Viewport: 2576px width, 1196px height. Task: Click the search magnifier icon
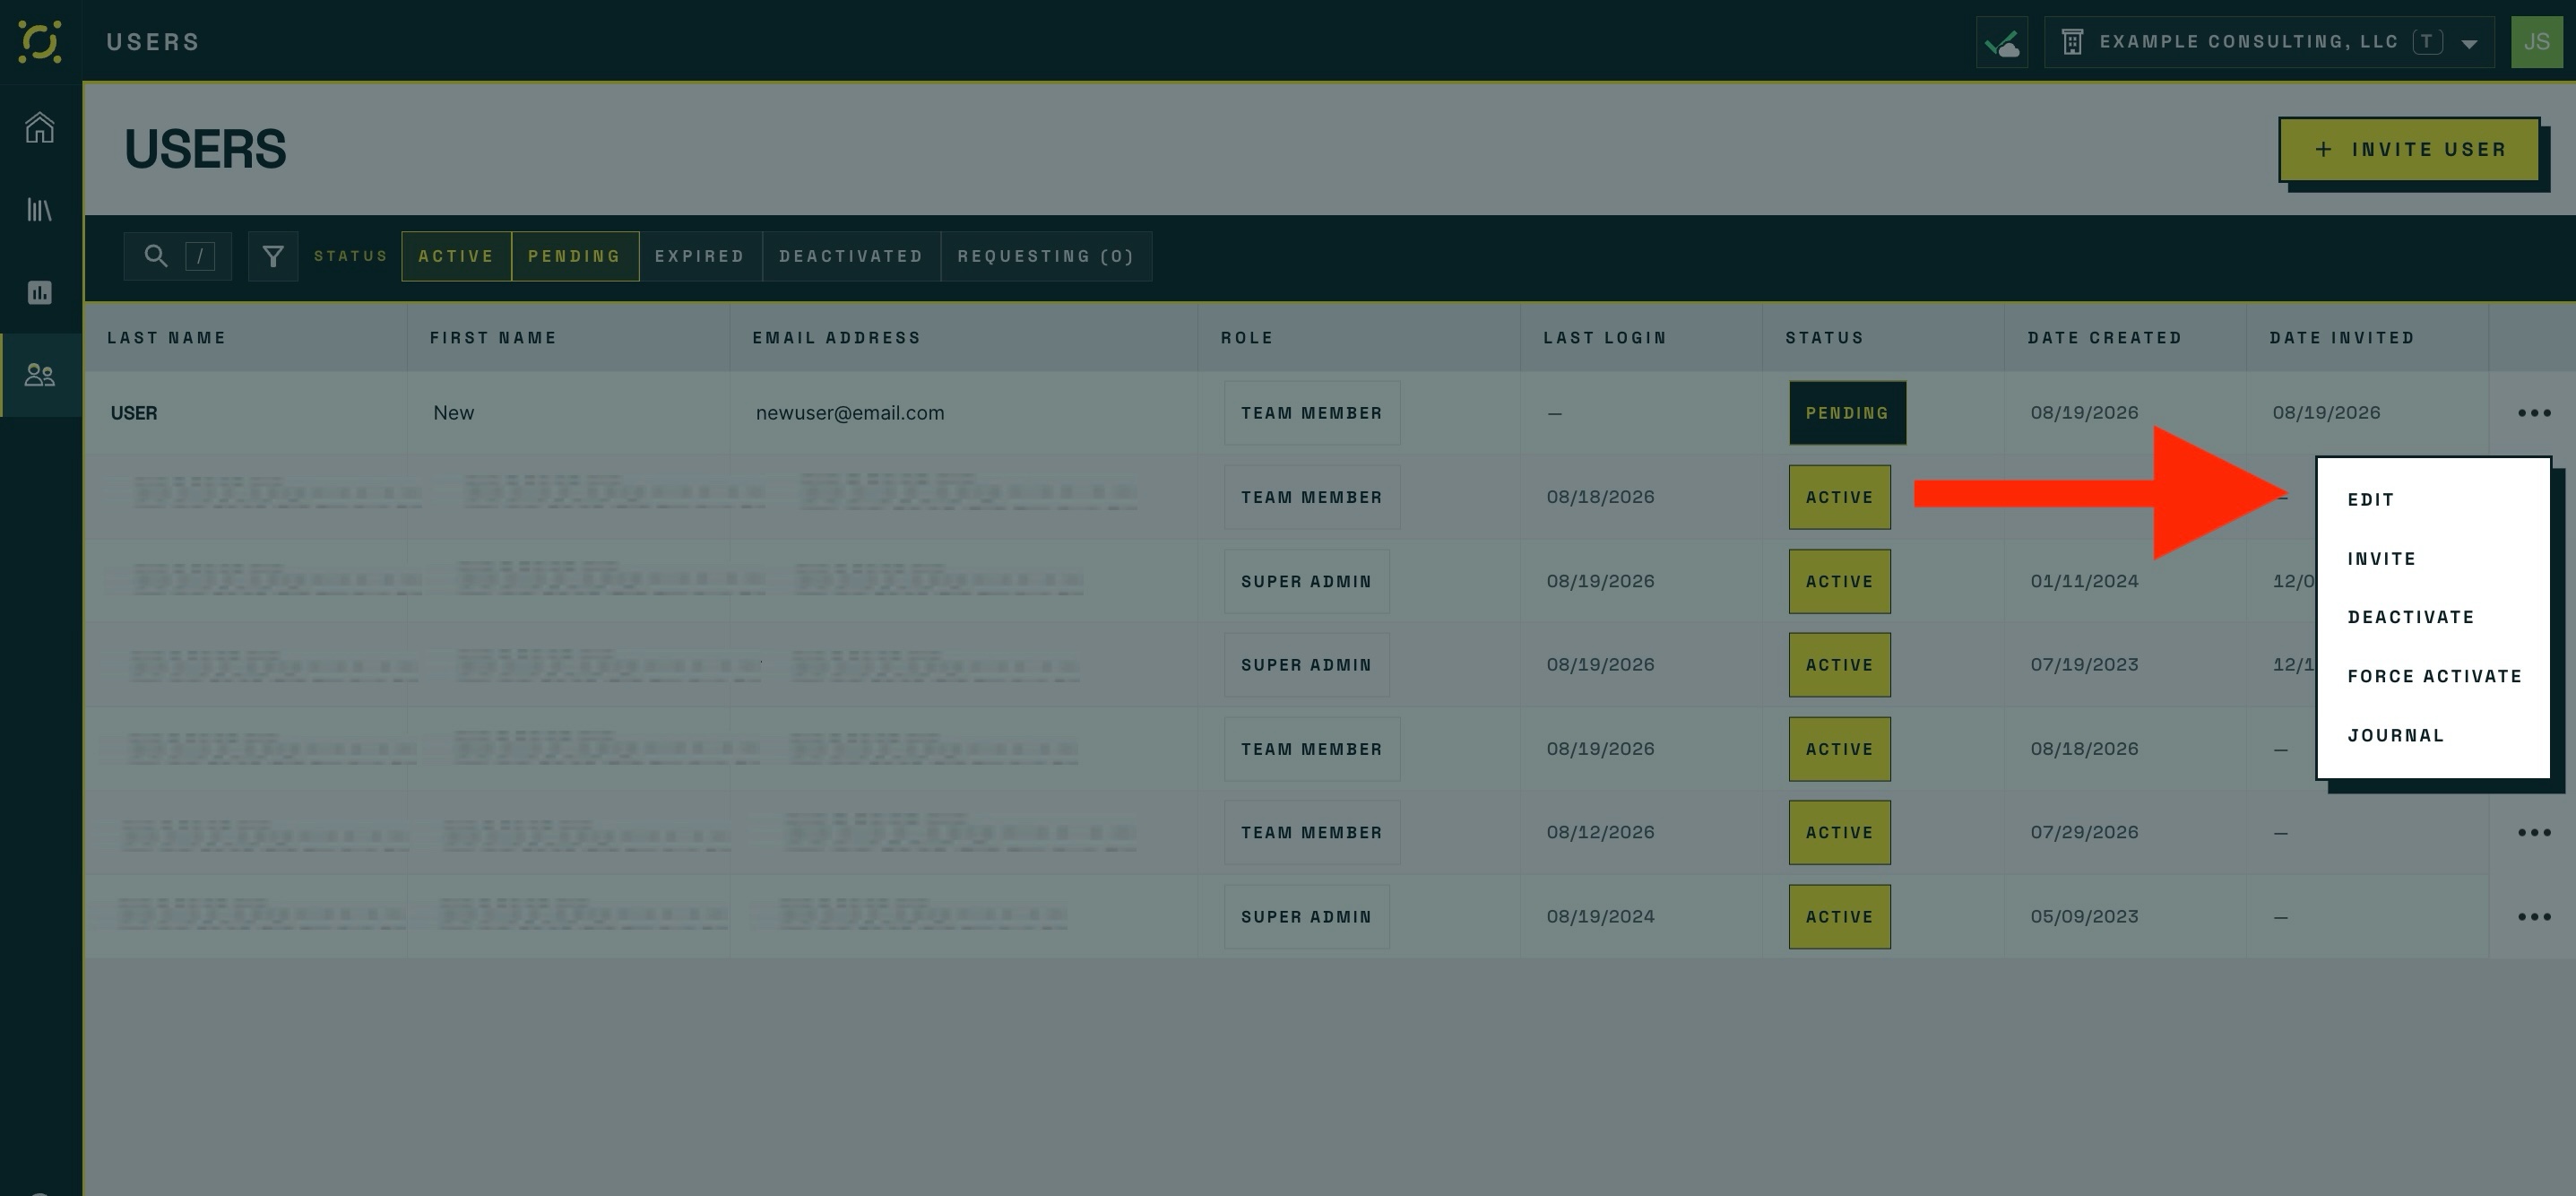[155, 256]
